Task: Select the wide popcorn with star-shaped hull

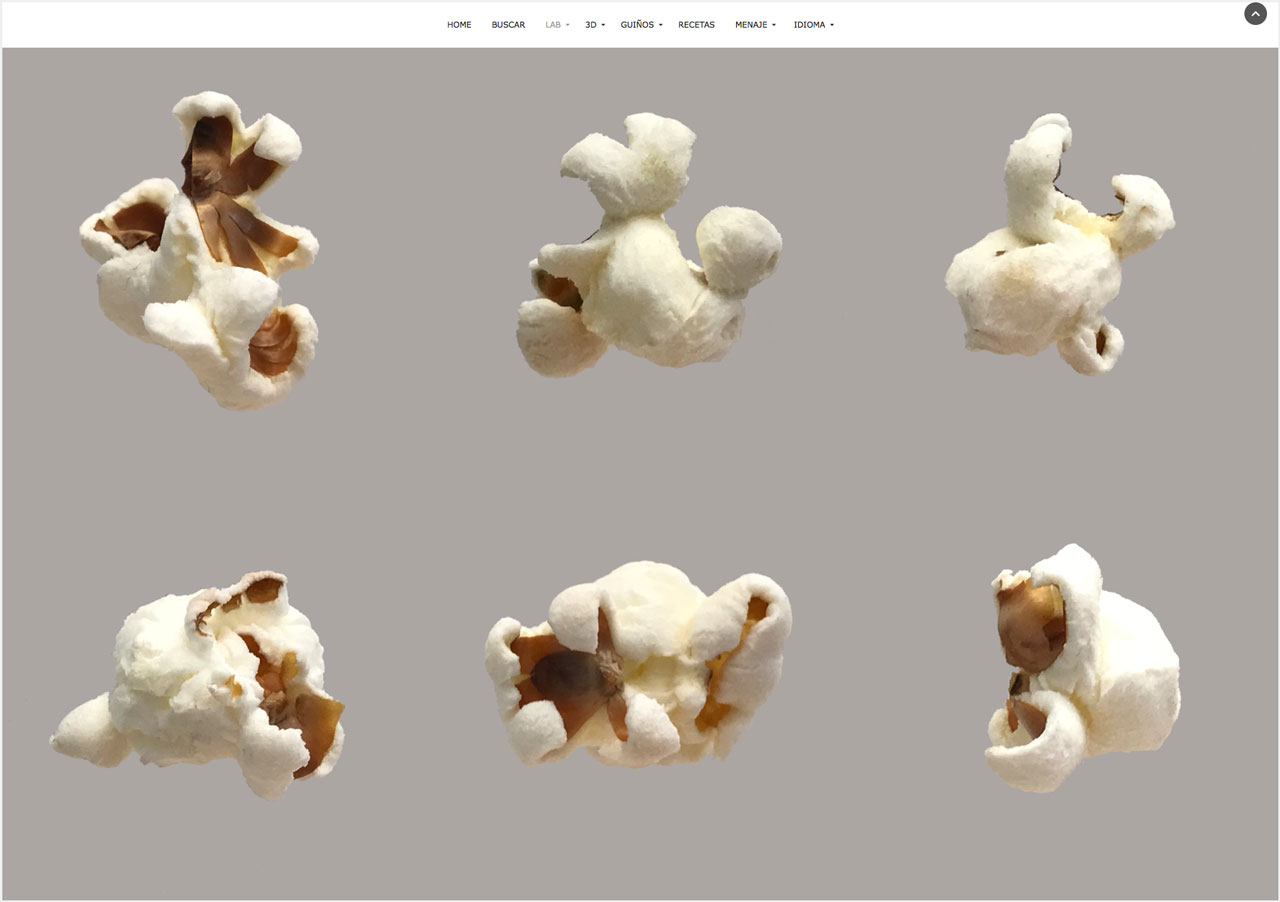Action: click(x=639, y=664)
